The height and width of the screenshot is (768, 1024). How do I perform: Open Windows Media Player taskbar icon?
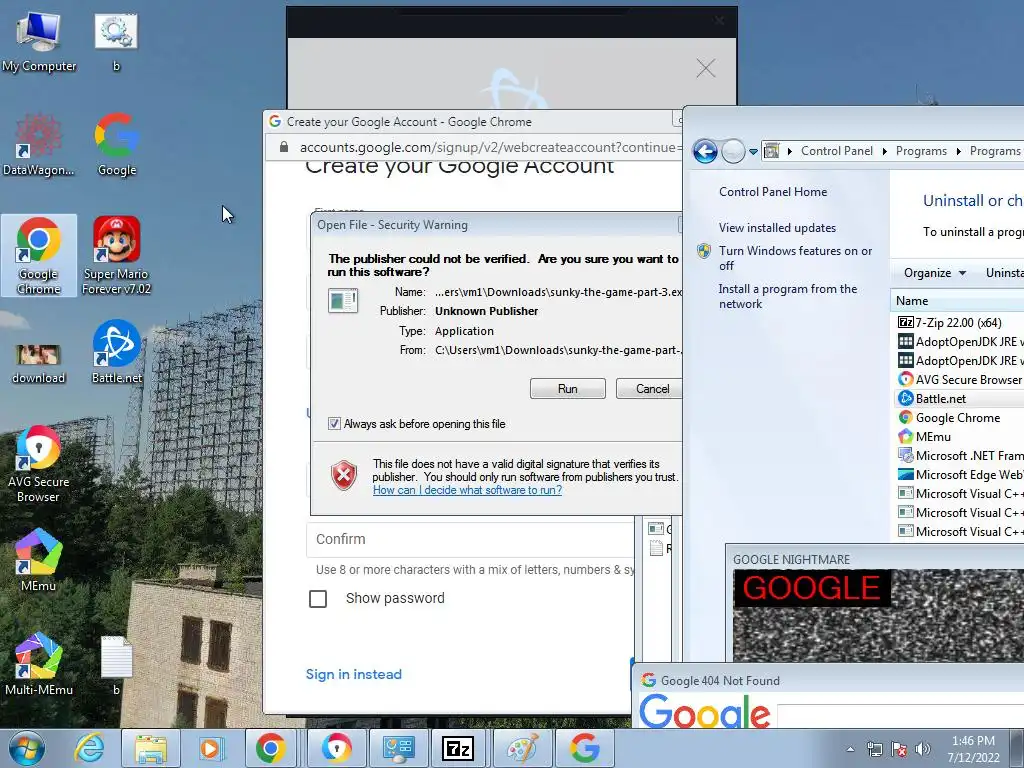[x=211, y=748]
